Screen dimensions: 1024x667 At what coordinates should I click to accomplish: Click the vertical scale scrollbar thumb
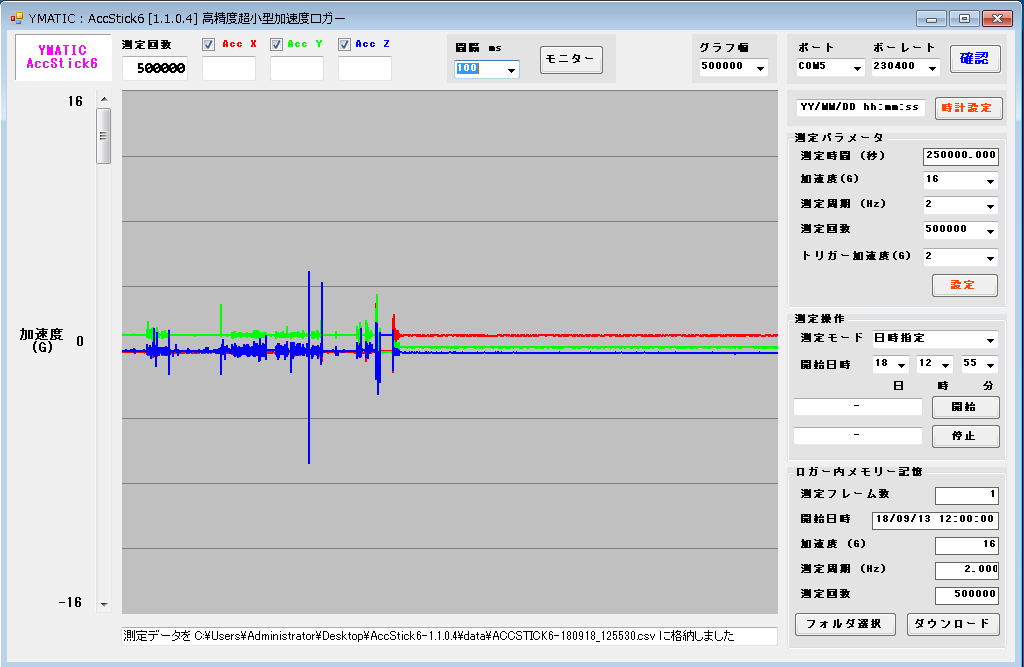point(103,136)
